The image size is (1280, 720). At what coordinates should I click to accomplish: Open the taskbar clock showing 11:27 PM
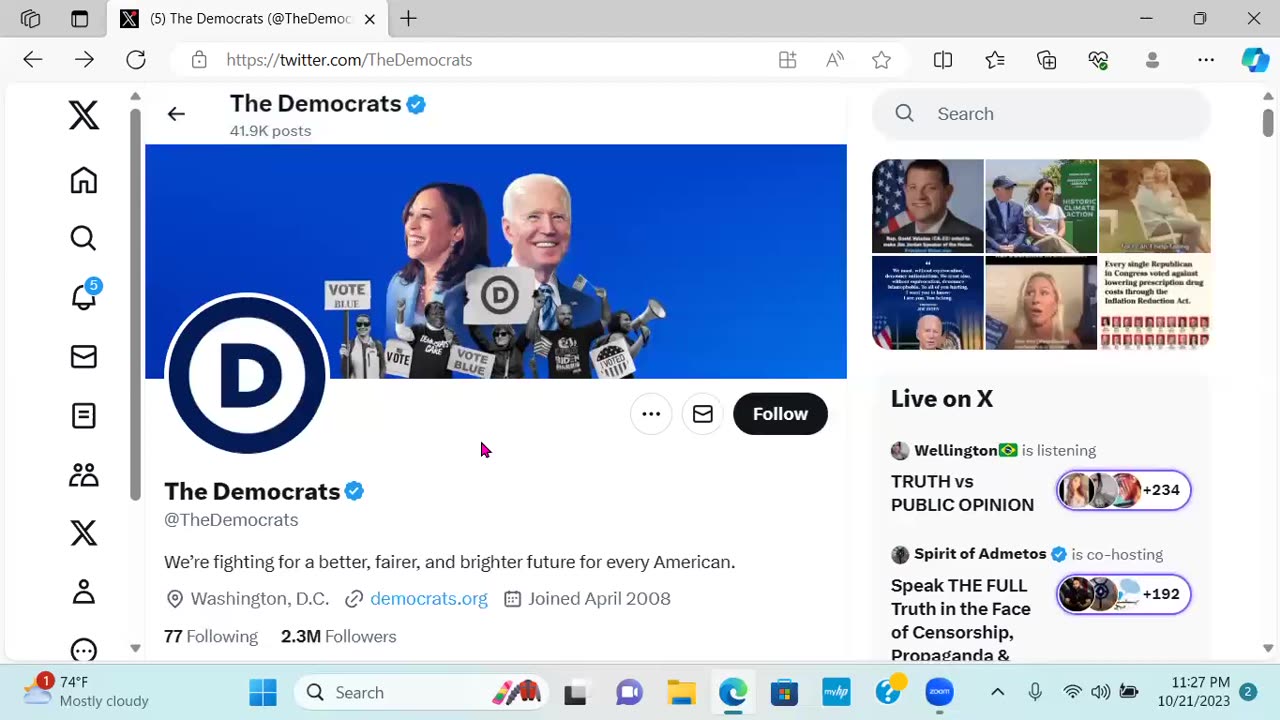(x=1194, y=692)
